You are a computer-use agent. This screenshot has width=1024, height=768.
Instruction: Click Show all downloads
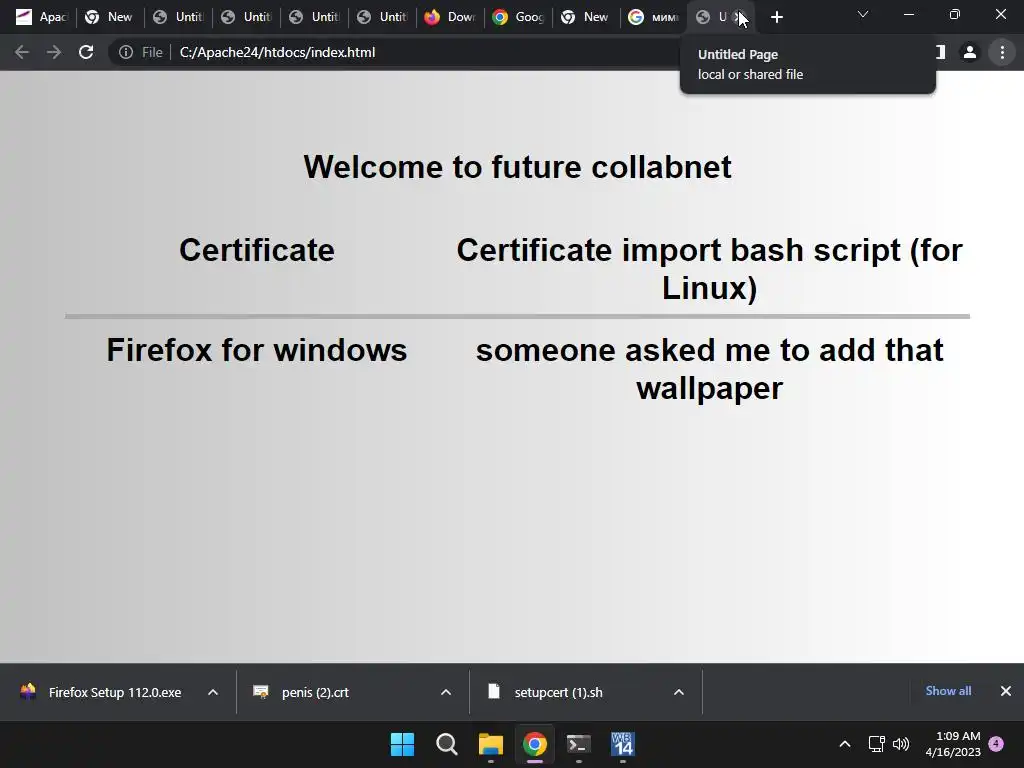(x=948, y=691)
